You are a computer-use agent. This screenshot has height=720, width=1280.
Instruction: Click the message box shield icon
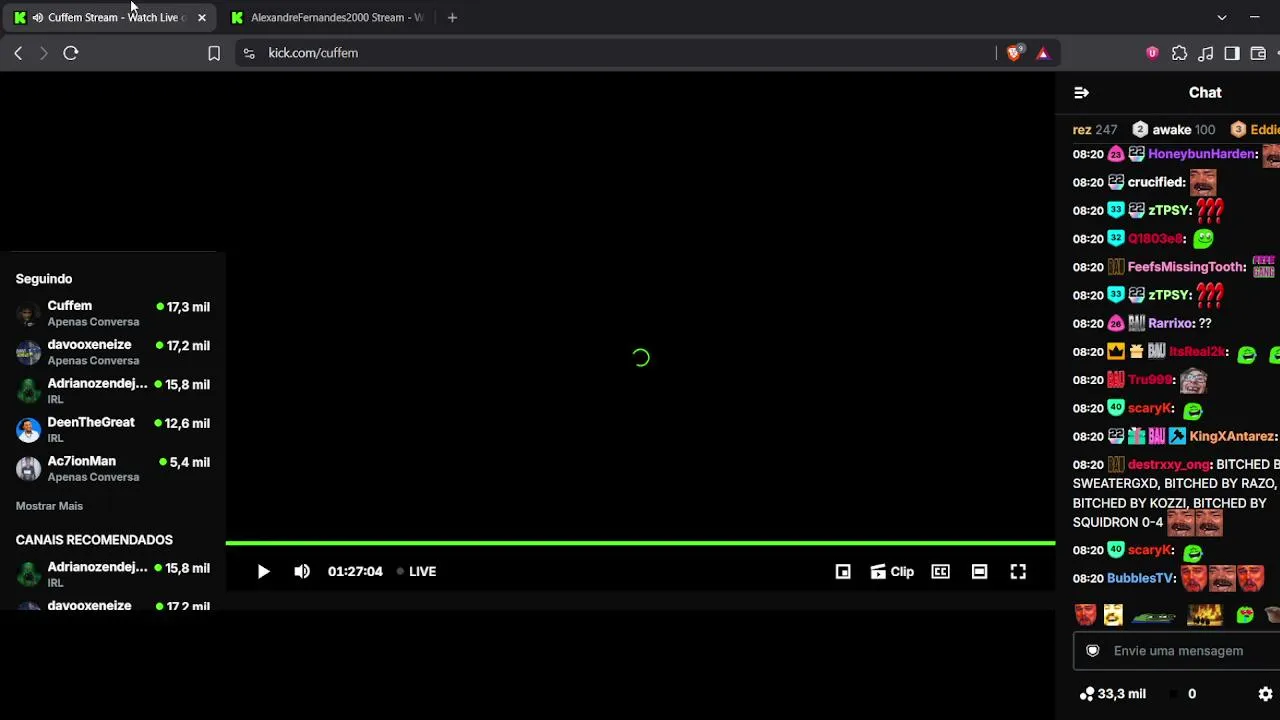[1093, 651]
